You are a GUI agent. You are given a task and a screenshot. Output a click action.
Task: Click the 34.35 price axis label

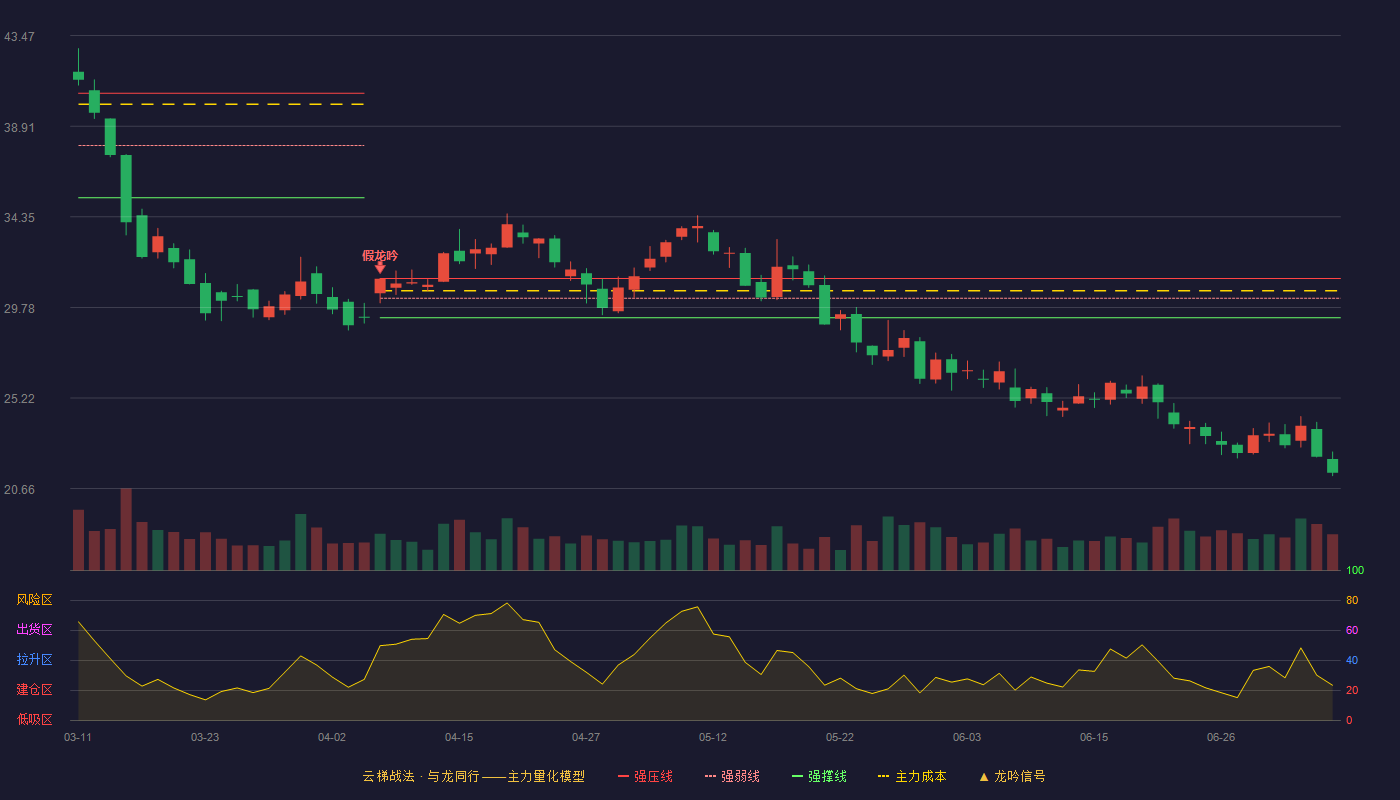pyautogui.click(x=19, y=218)
